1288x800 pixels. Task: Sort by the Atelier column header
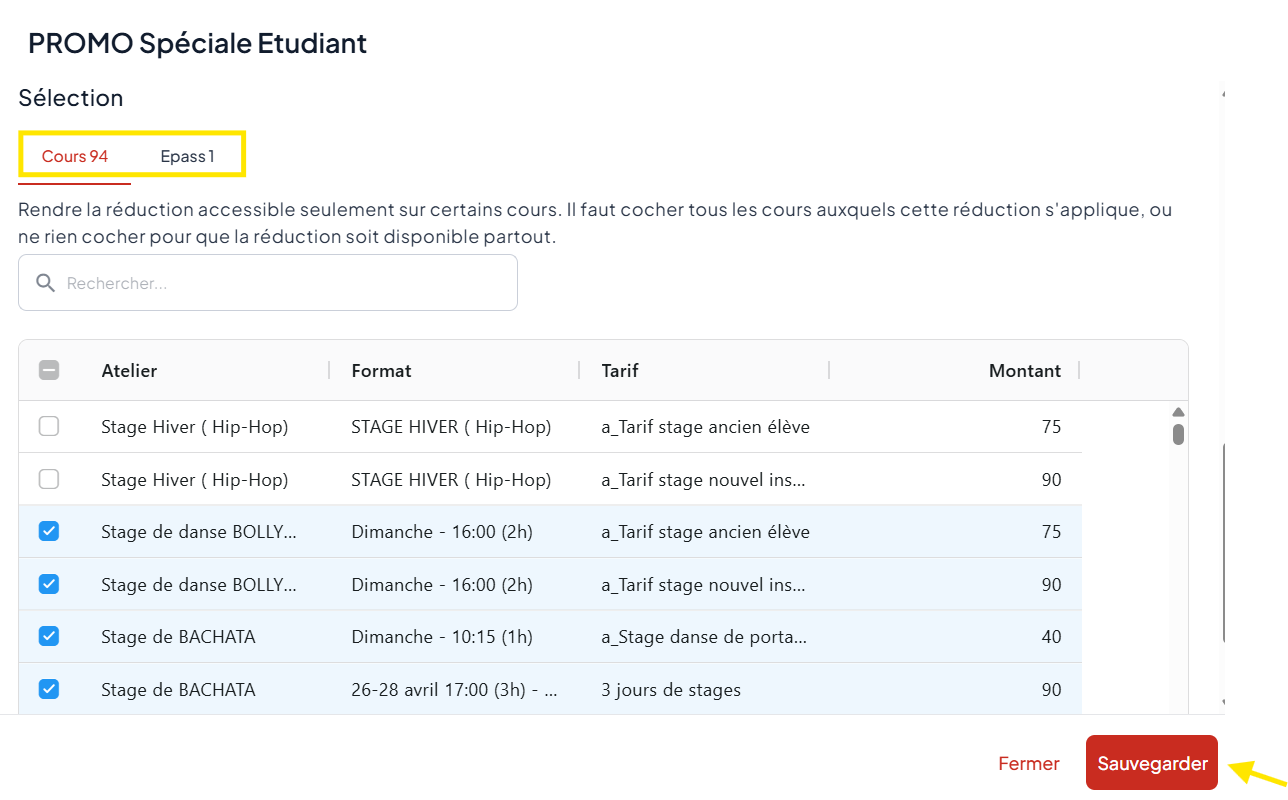point(129,370)
